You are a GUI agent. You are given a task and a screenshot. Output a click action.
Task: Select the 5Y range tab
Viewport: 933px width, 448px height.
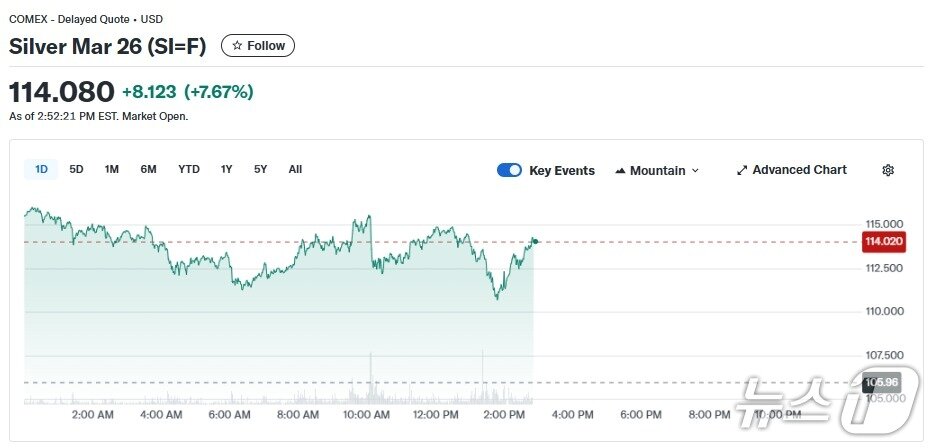tap(261, 169)
